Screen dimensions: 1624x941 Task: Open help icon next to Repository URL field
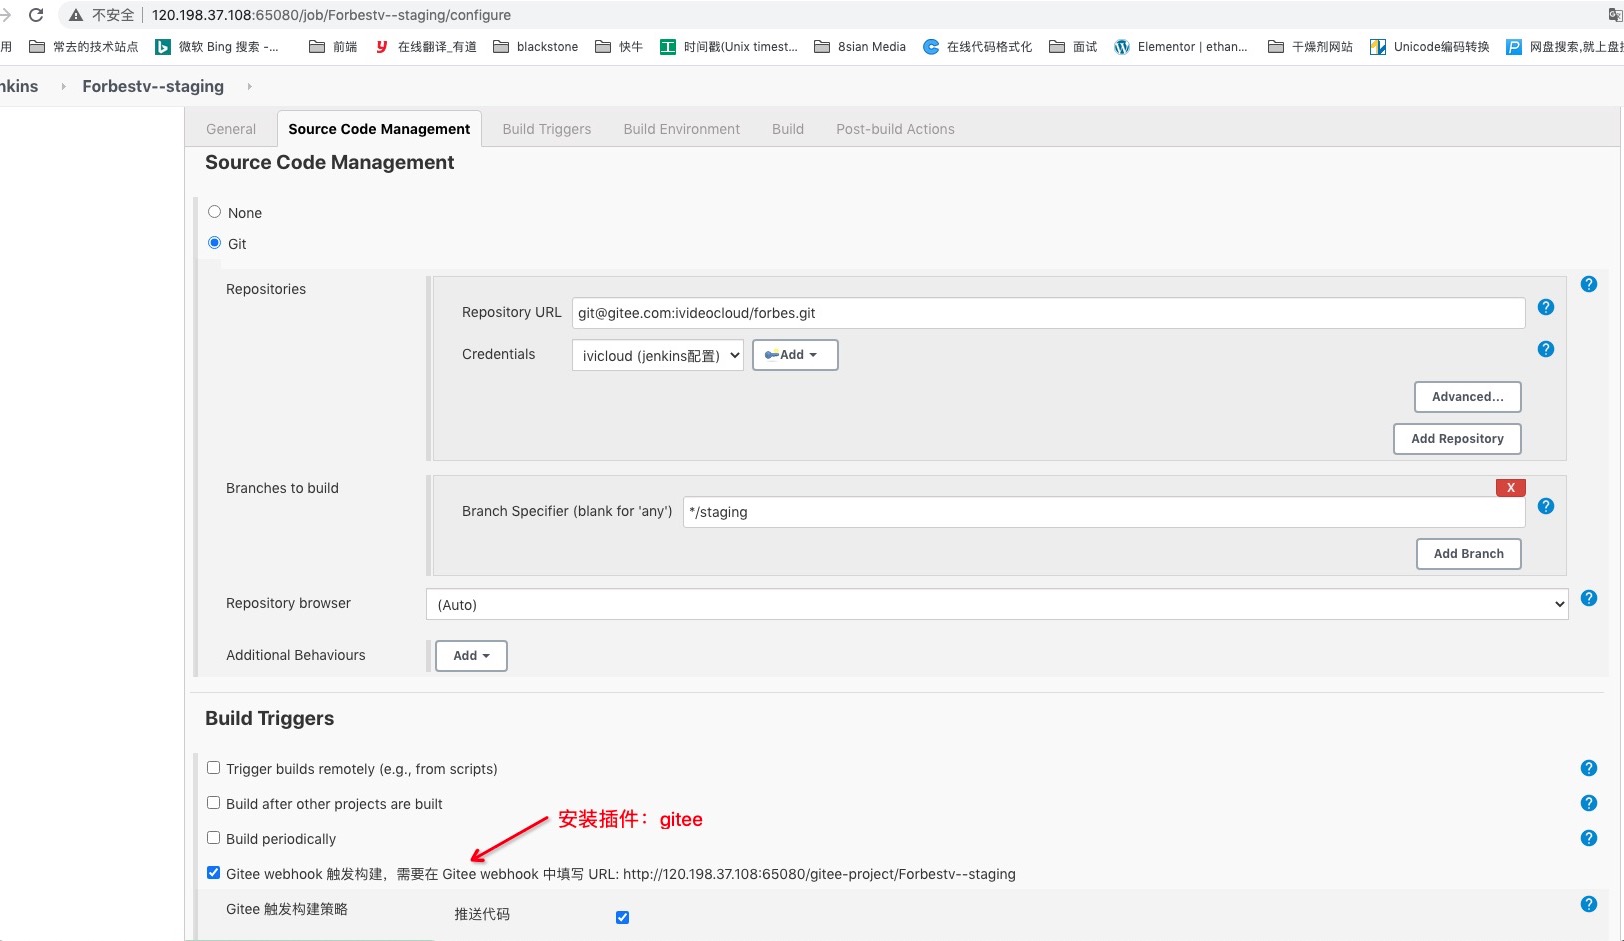coord(1546,307)
